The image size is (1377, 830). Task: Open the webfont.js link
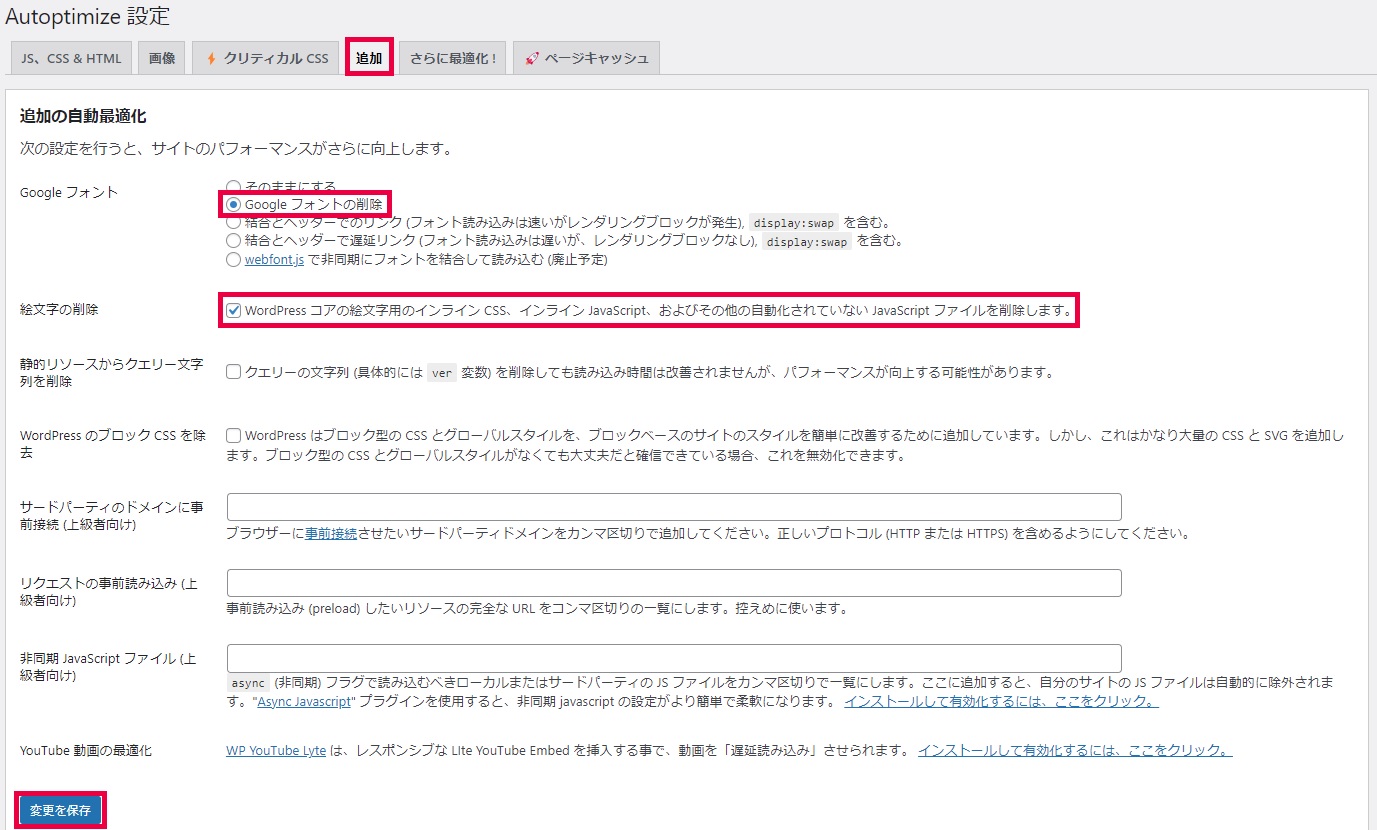[x=274, y=259]
